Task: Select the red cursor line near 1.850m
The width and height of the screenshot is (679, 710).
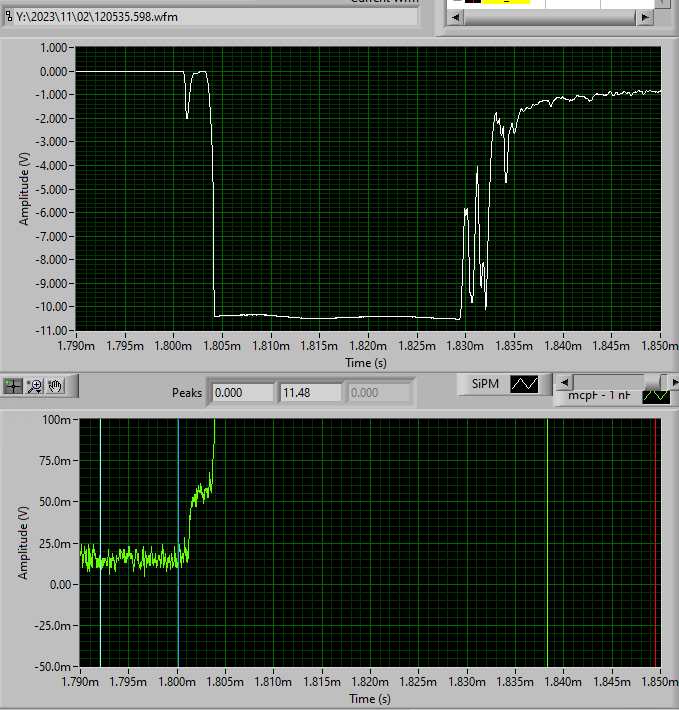Action: (655, 543)
